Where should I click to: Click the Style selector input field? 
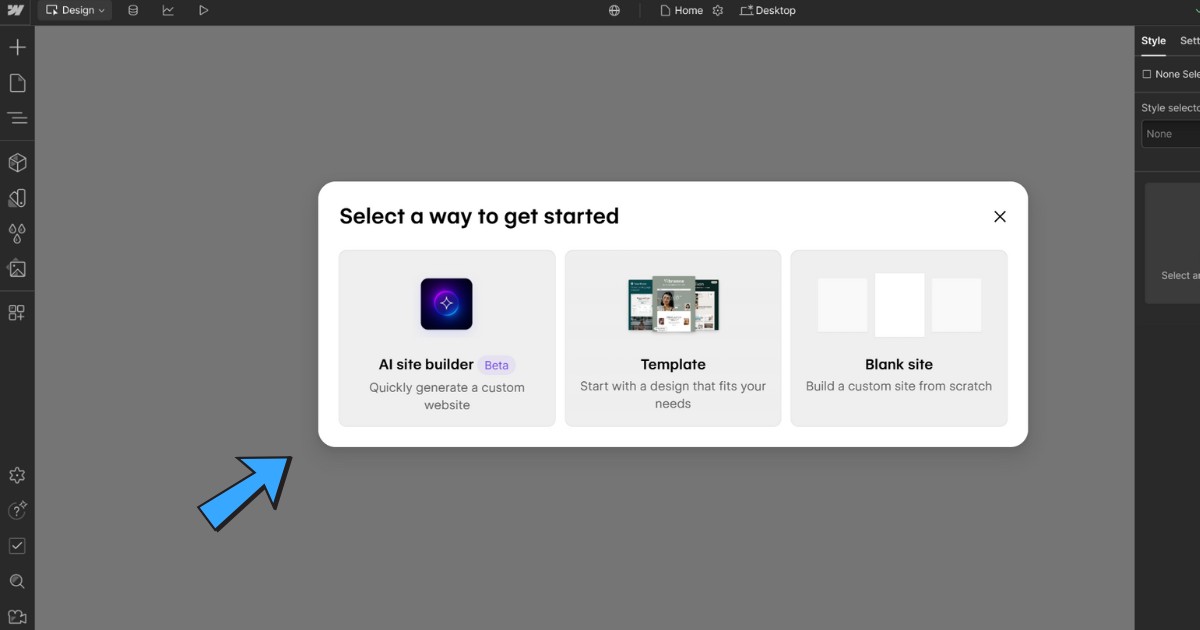(x=1172, y=134)
